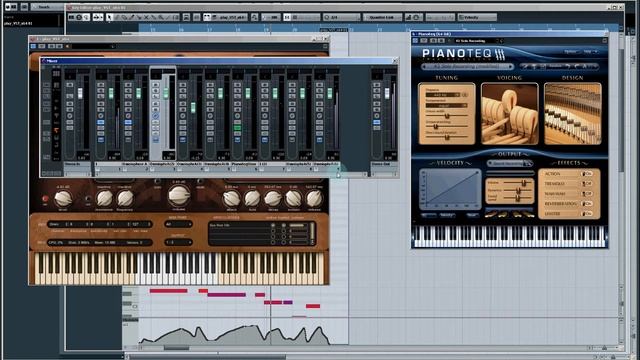The width and height of the screenshot is (640, 360).
Task: Click the orange icon in the Mixer's left panel
Action: coord(56,130)
